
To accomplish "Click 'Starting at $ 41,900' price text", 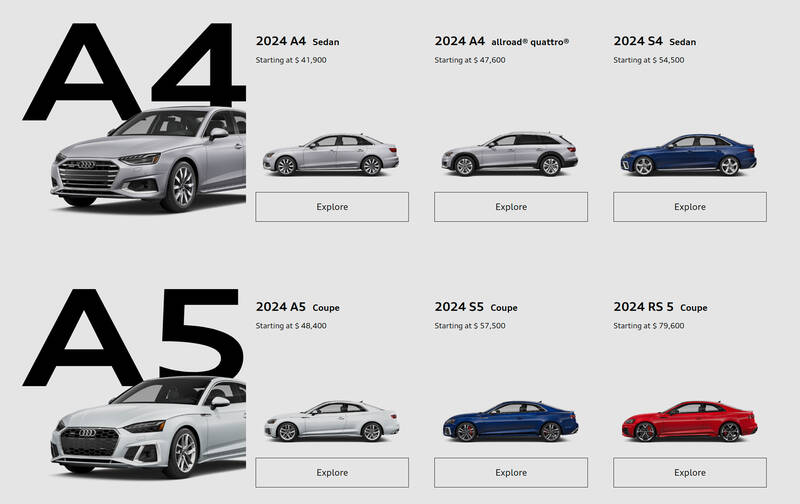I will pyautogui.click(x=291, y=60).
